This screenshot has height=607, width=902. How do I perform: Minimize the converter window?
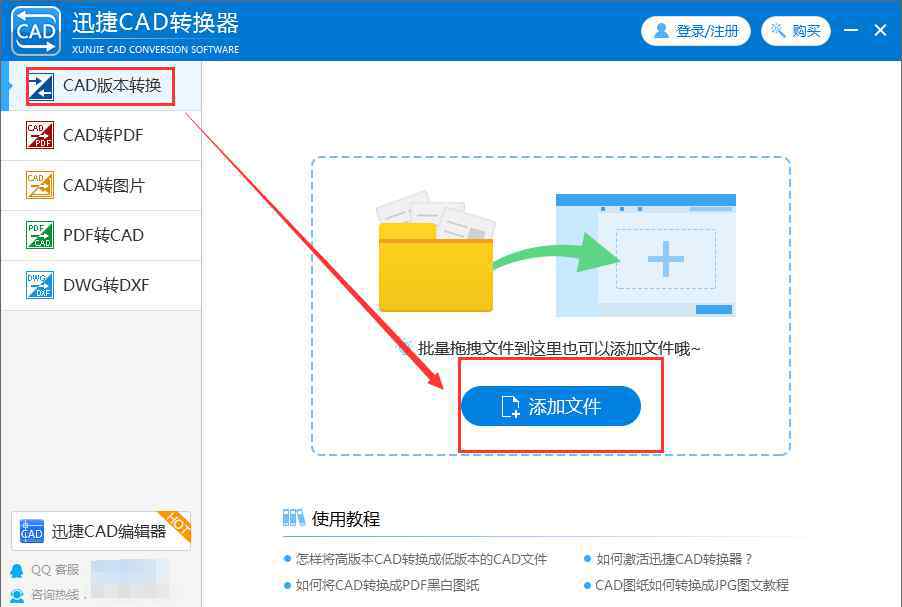tap(851, 30)
